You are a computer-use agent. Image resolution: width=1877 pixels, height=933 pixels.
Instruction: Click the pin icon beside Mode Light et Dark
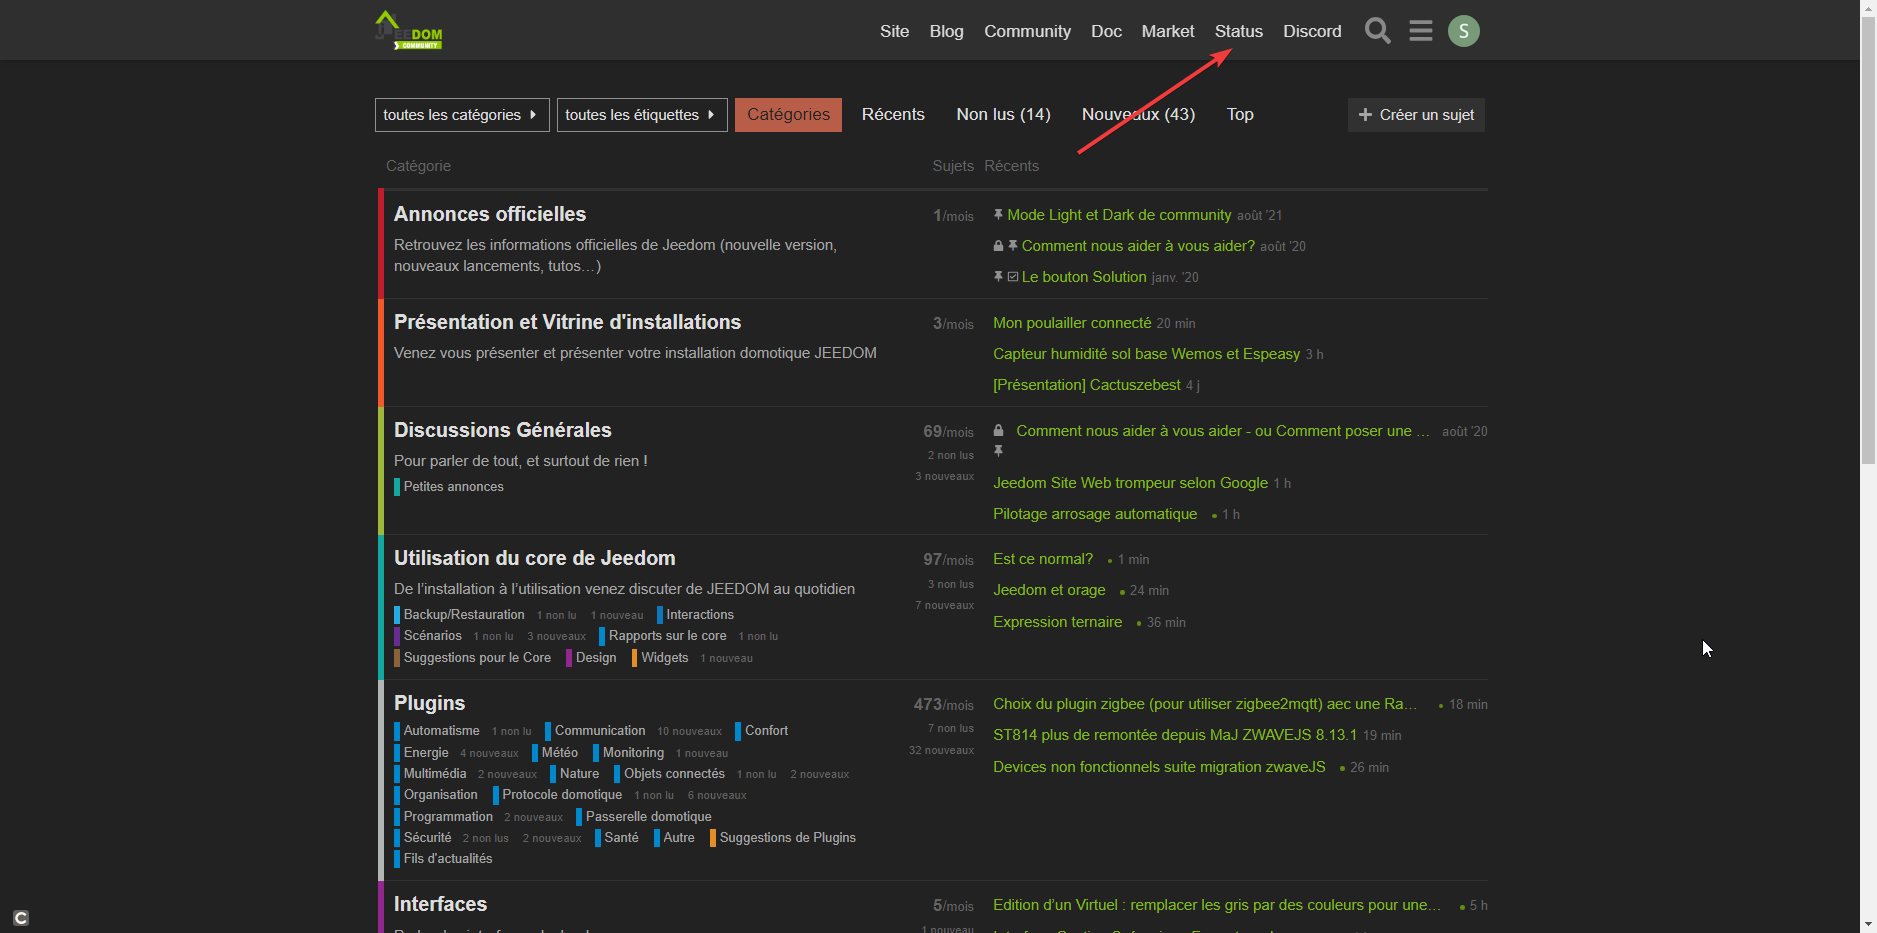click(998, 215)
